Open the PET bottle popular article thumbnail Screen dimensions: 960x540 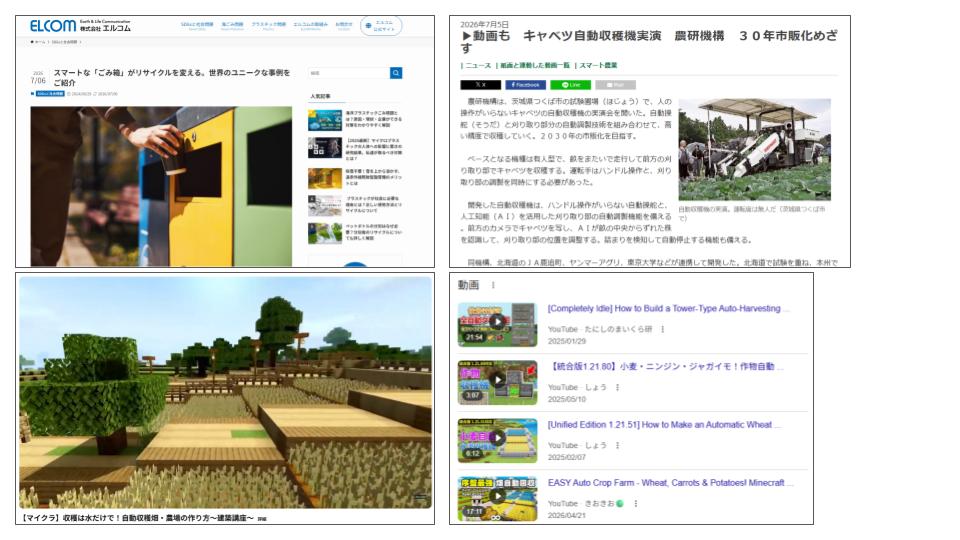click(x=324, y=233)
